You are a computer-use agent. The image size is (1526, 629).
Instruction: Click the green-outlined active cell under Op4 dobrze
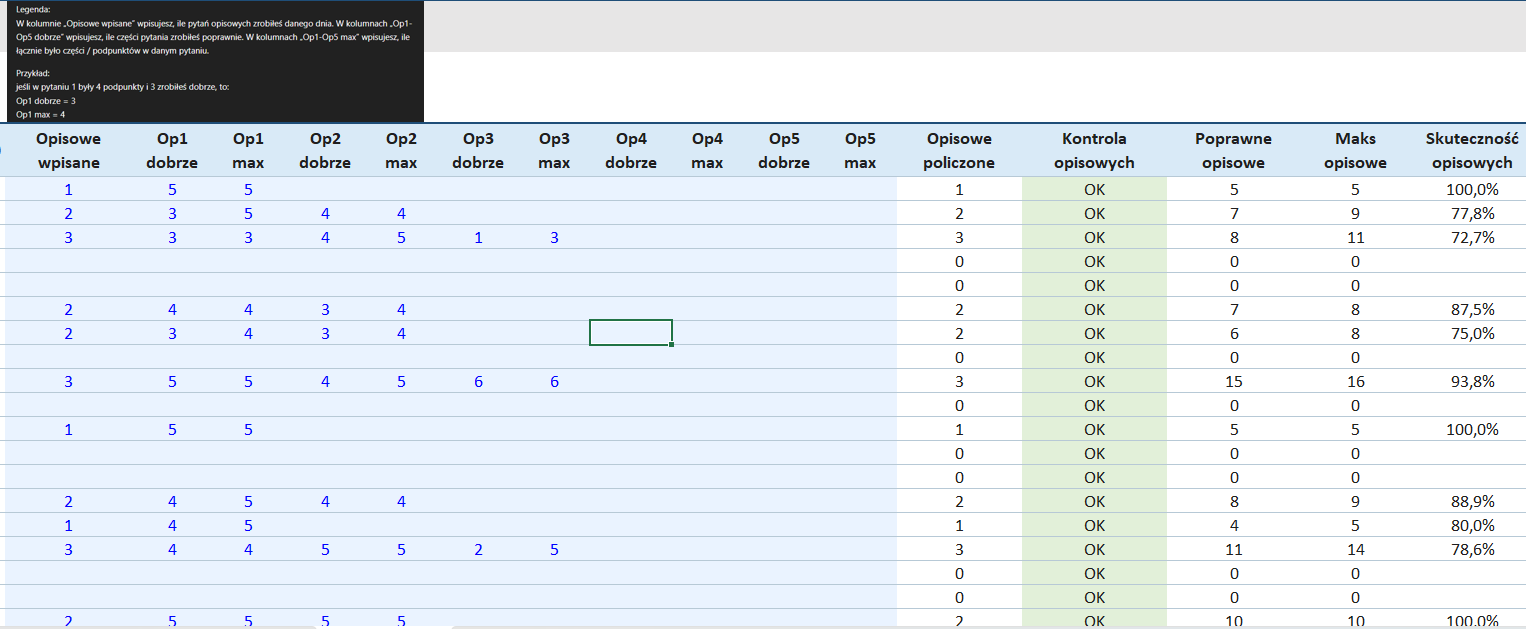pos(631,333)
